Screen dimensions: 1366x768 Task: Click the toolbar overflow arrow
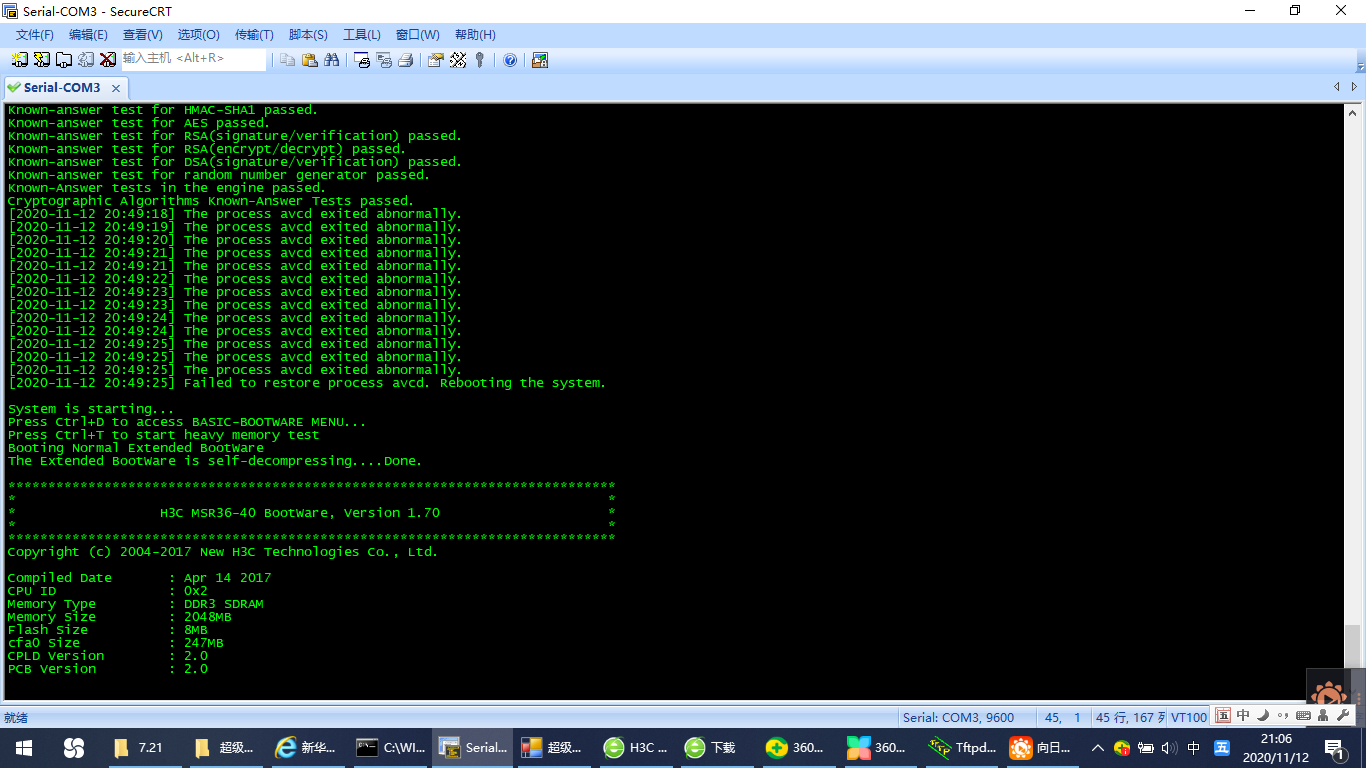[x=1360, y=66]
